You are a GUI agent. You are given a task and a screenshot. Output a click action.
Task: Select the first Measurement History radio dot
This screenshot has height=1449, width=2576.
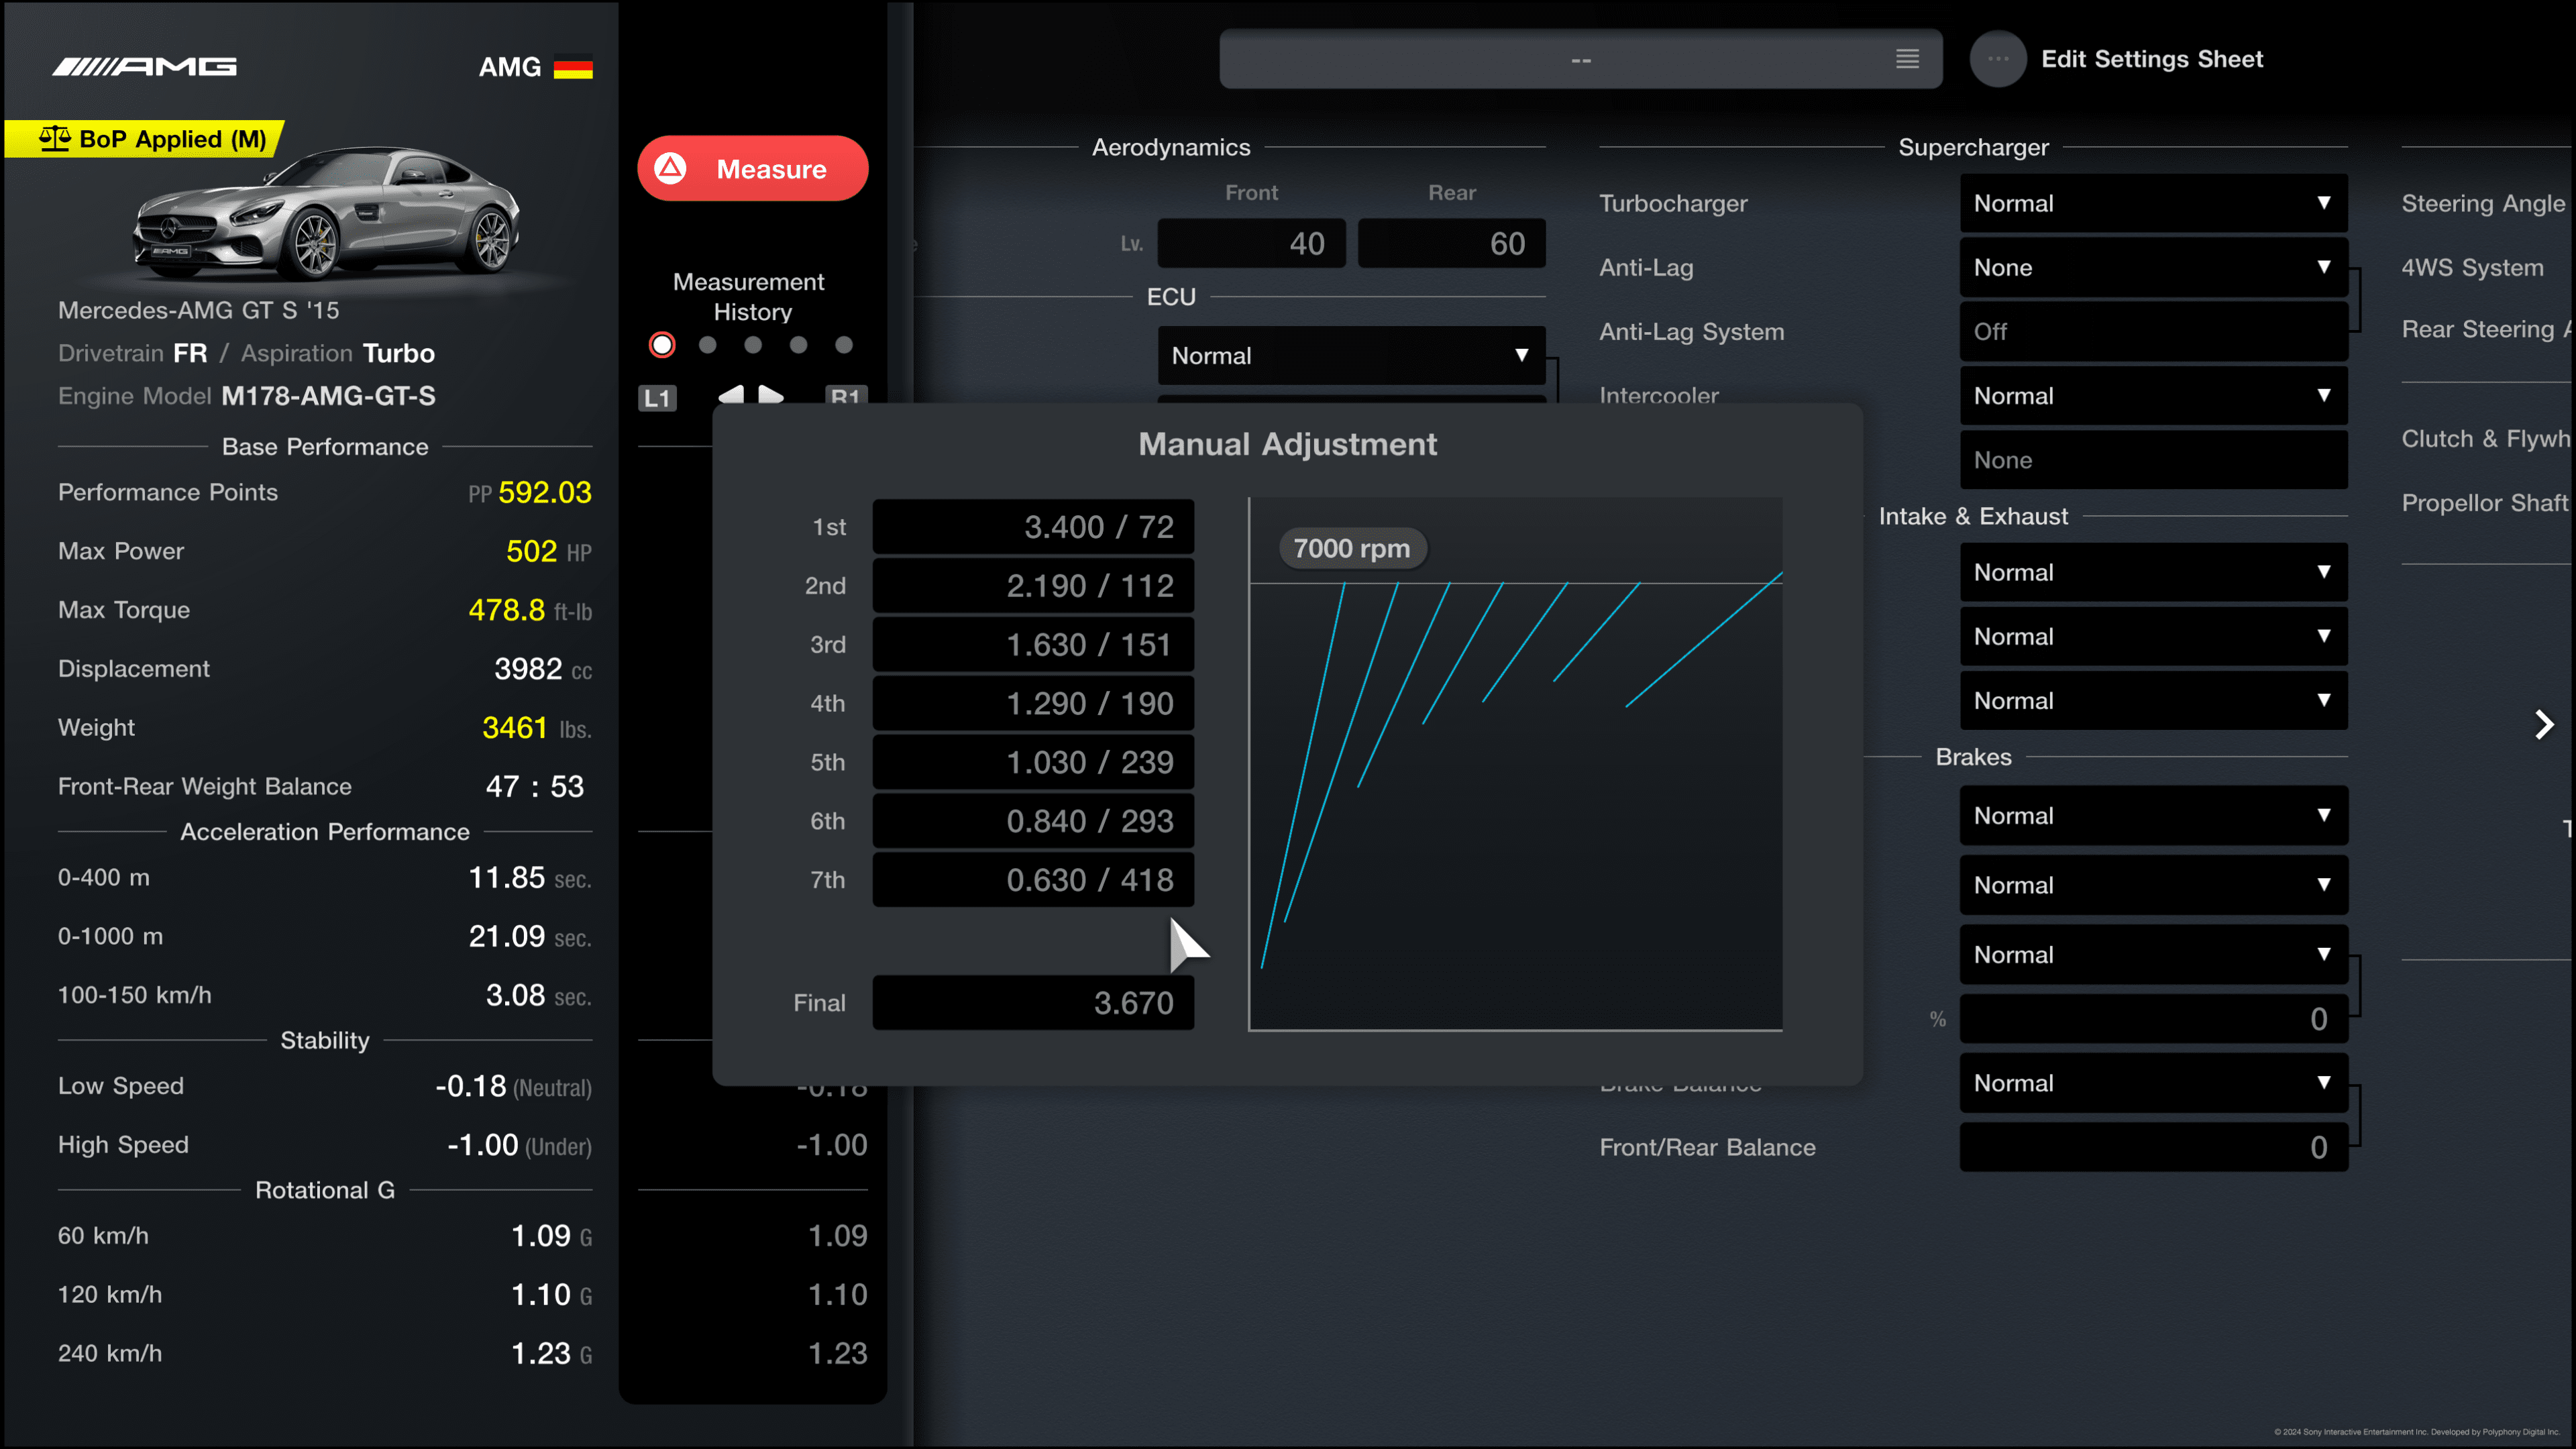(x=662, y=345)
